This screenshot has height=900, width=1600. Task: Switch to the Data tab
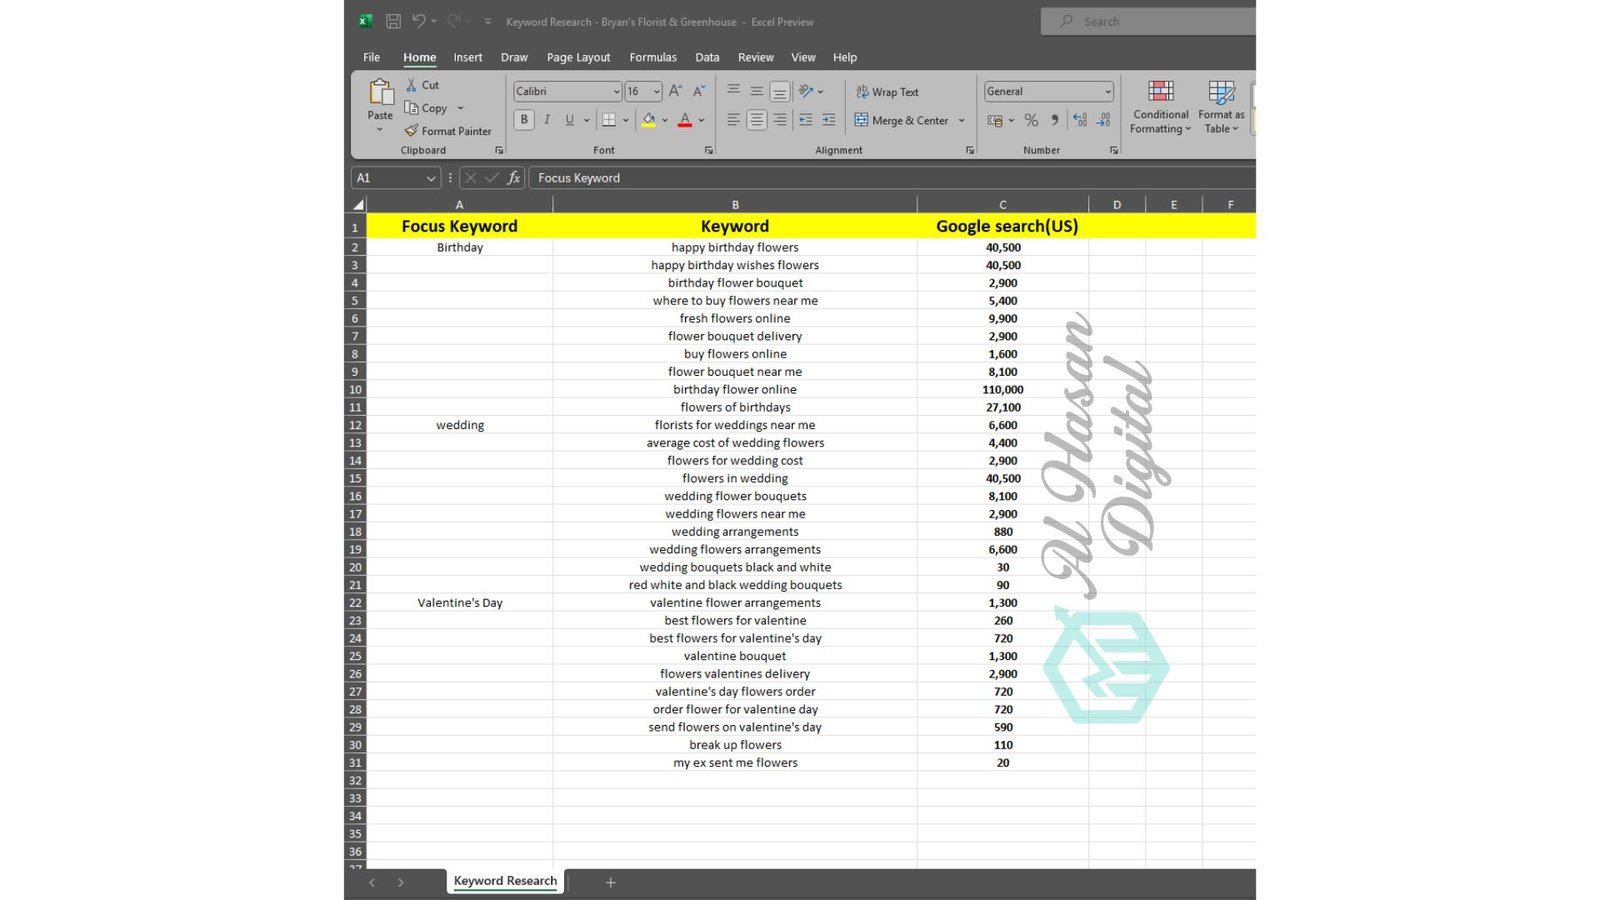click(707, 57)
